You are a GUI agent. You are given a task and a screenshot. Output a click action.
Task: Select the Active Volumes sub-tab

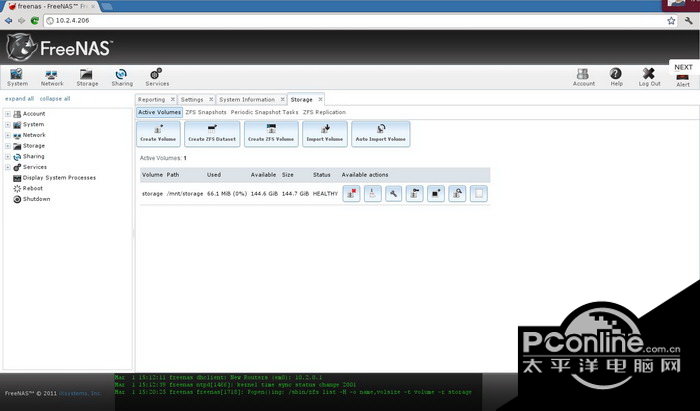159,112
